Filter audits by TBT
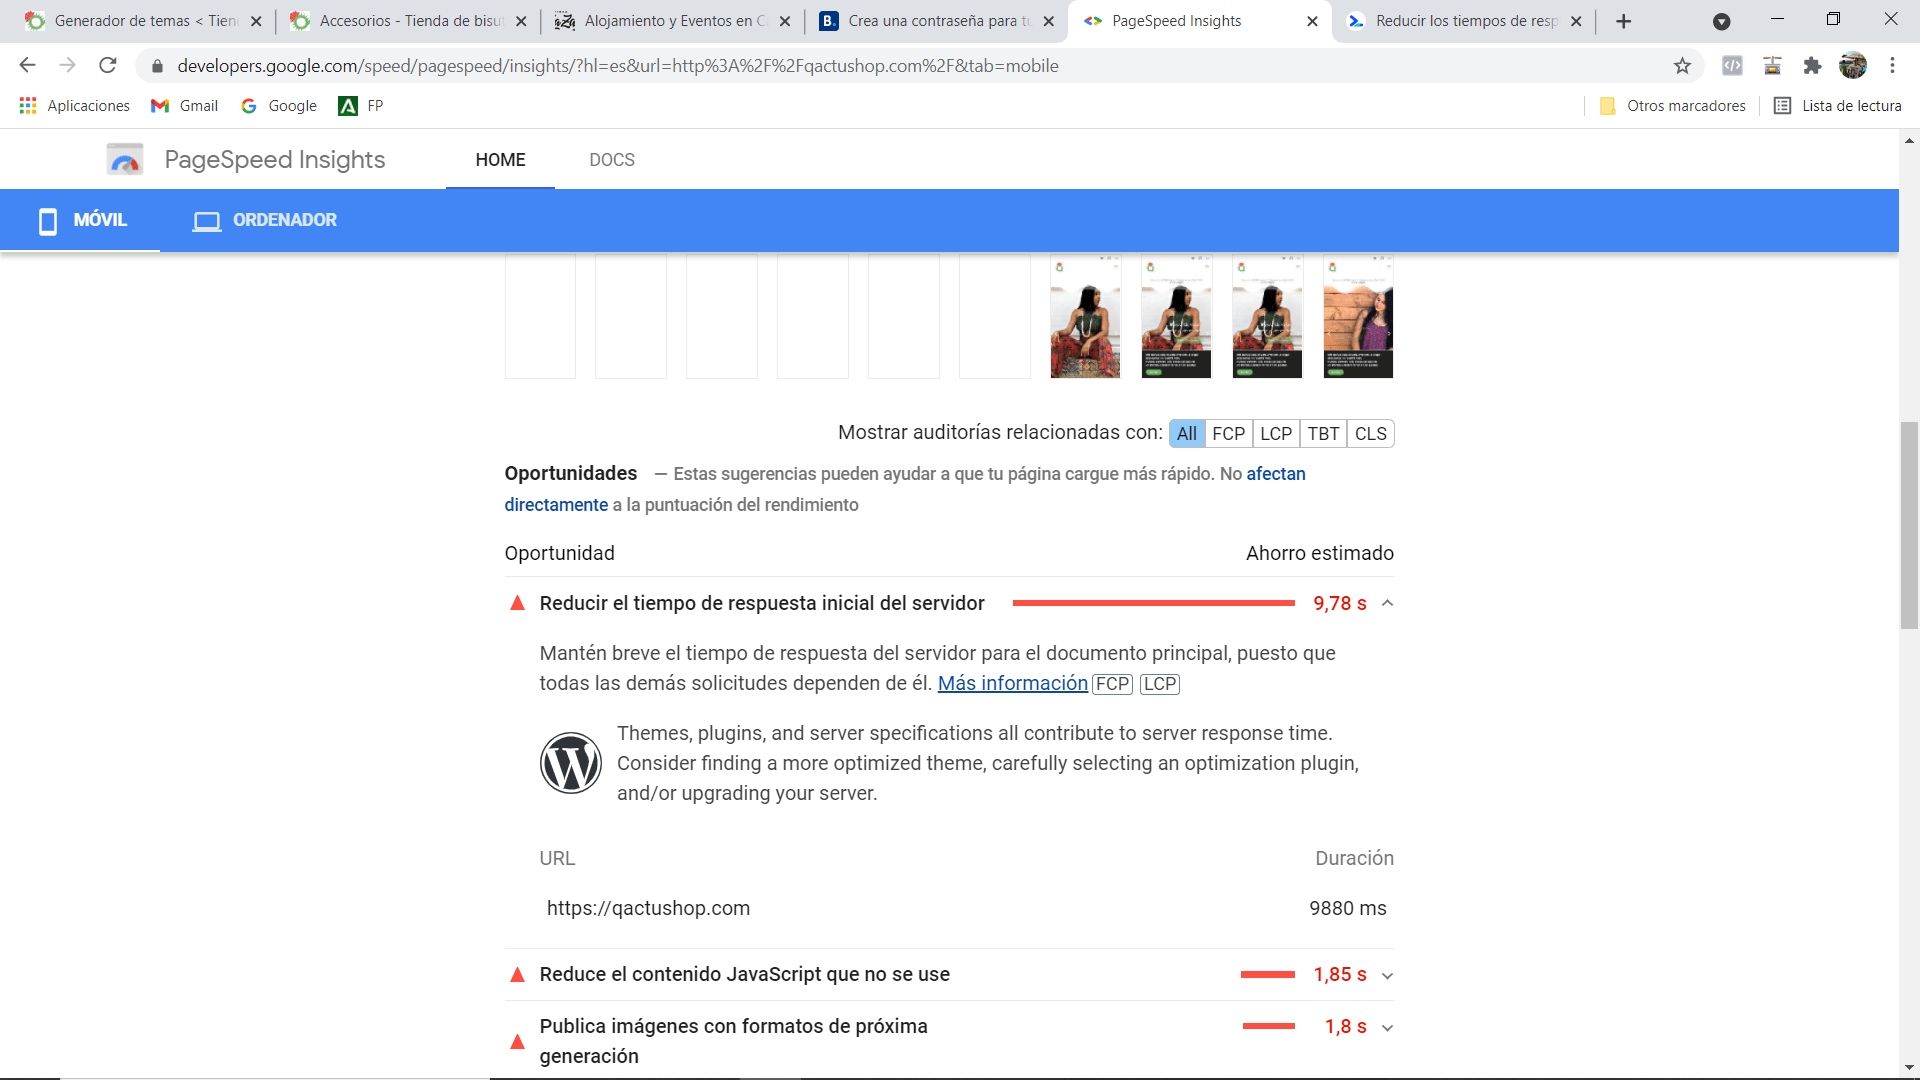 (x=1323, y=434)
